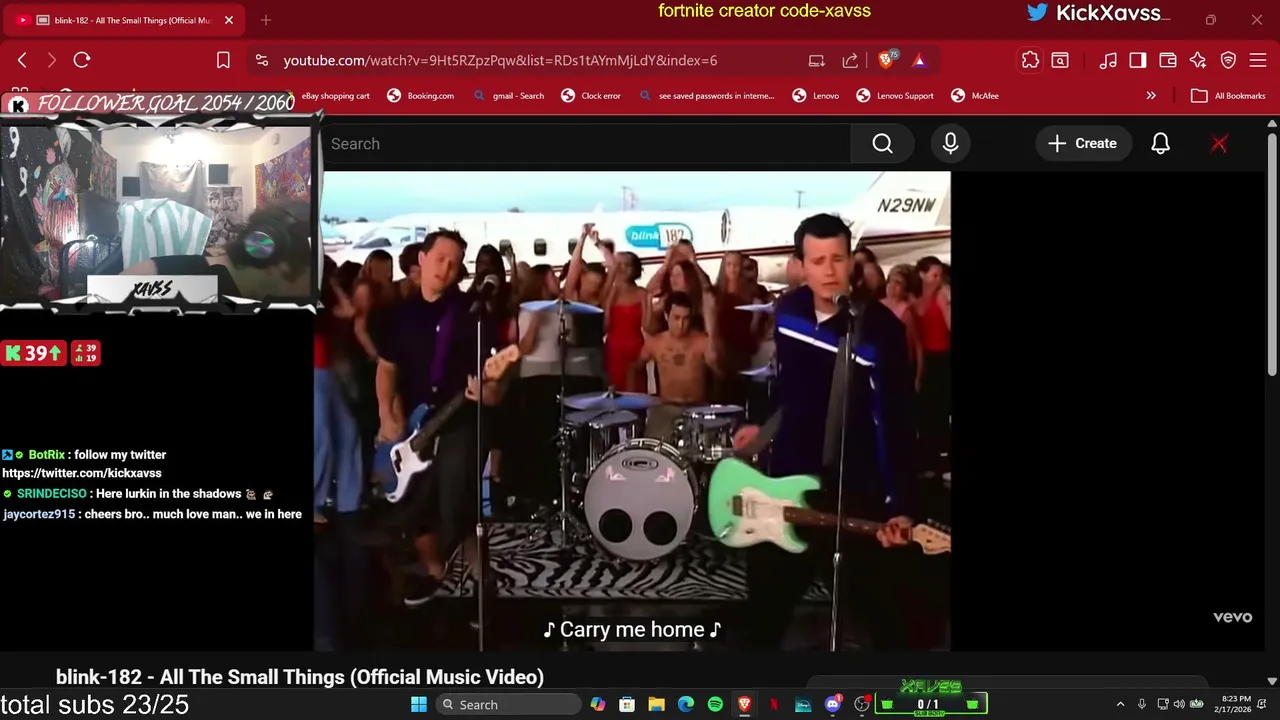Open the Windows Start button
The height and width of the screenshot is (720, 1280).
pyautogui.click(x=419, y=704)
